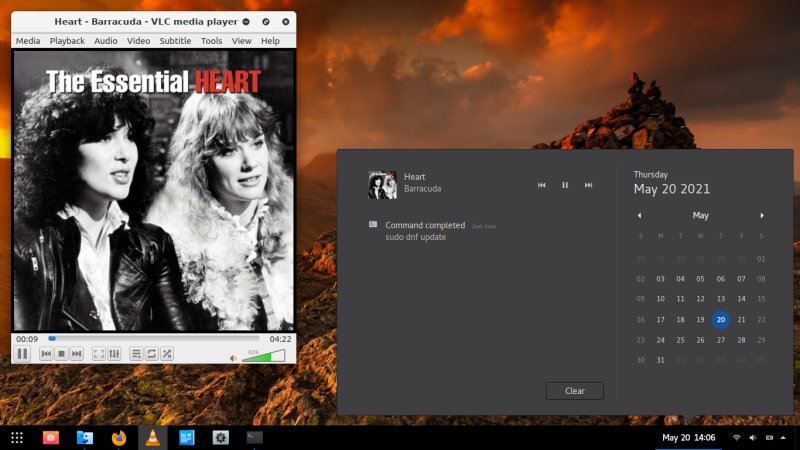
Task: Open Terminal from the taskbar
Action: [255, 437]
